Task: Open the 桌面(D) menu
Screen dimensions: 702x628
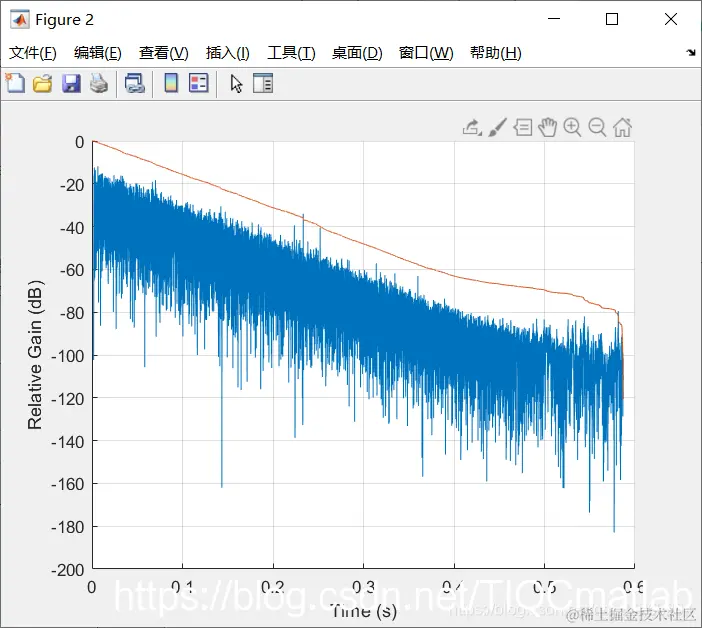Action: point(357,53)
